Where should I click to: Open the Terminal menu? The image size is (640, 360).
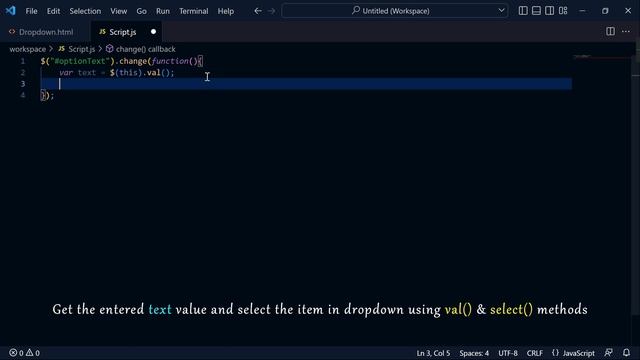click(x=193, y=11)
